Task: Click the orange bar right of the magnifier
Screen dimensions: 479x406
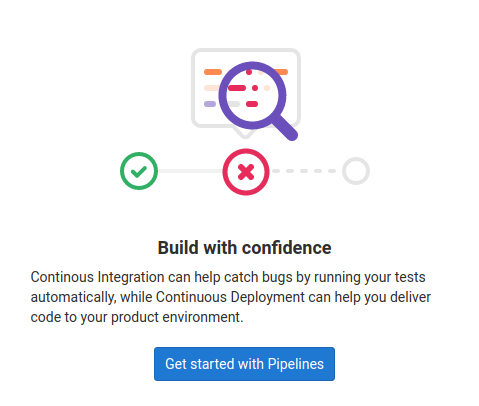Action: tap(282, 72)
